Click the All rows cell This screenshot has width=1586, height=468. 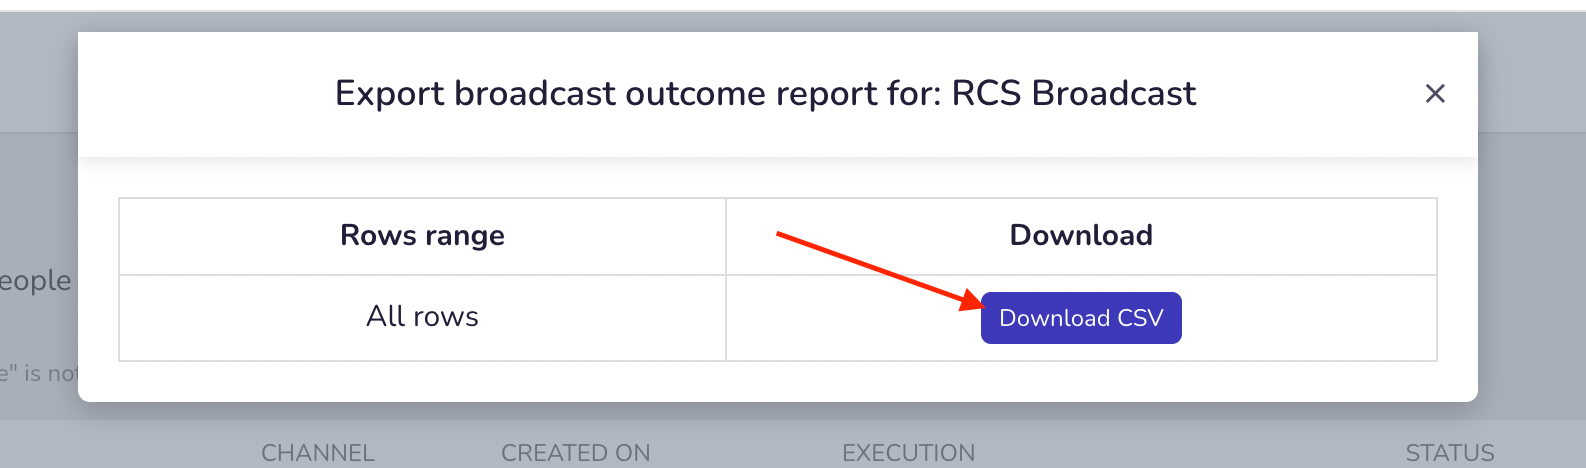(422, 317)
